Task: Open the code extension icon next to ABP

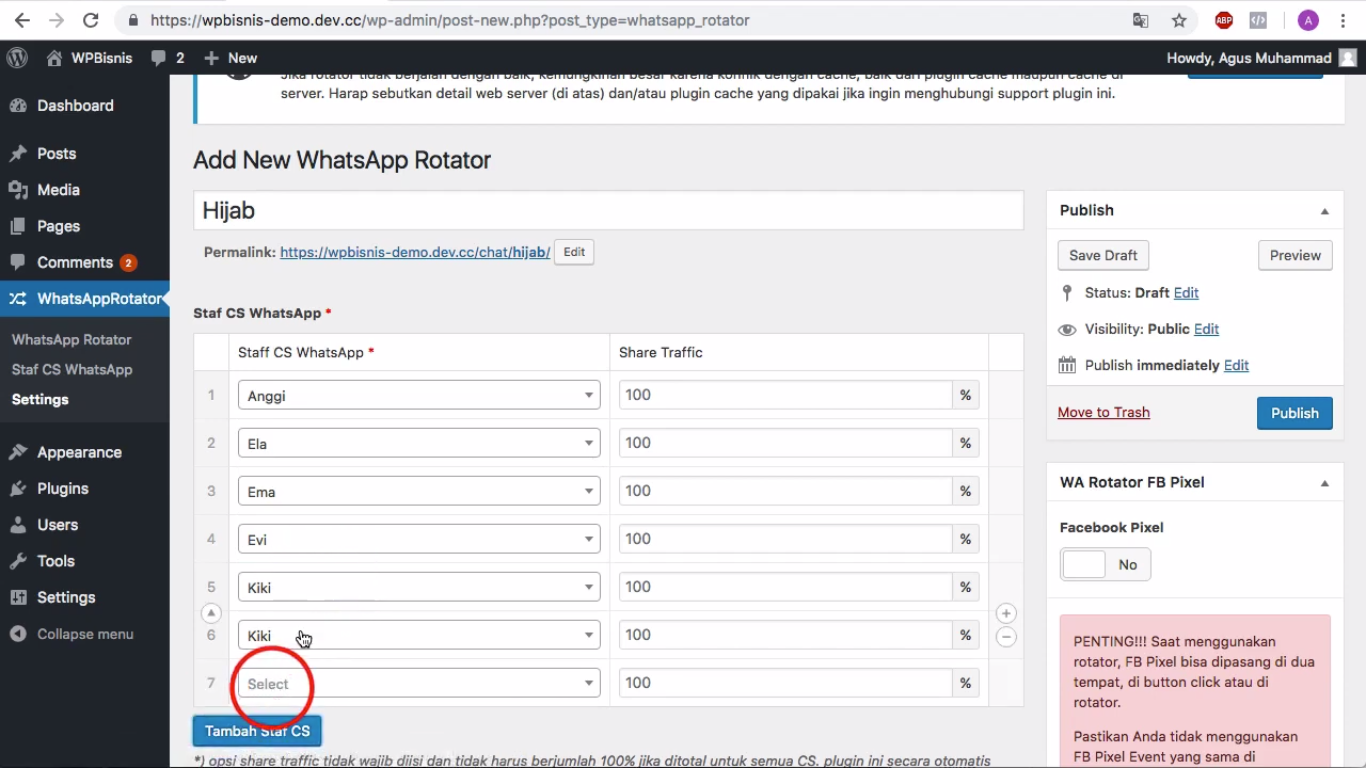Action: 1259,20
